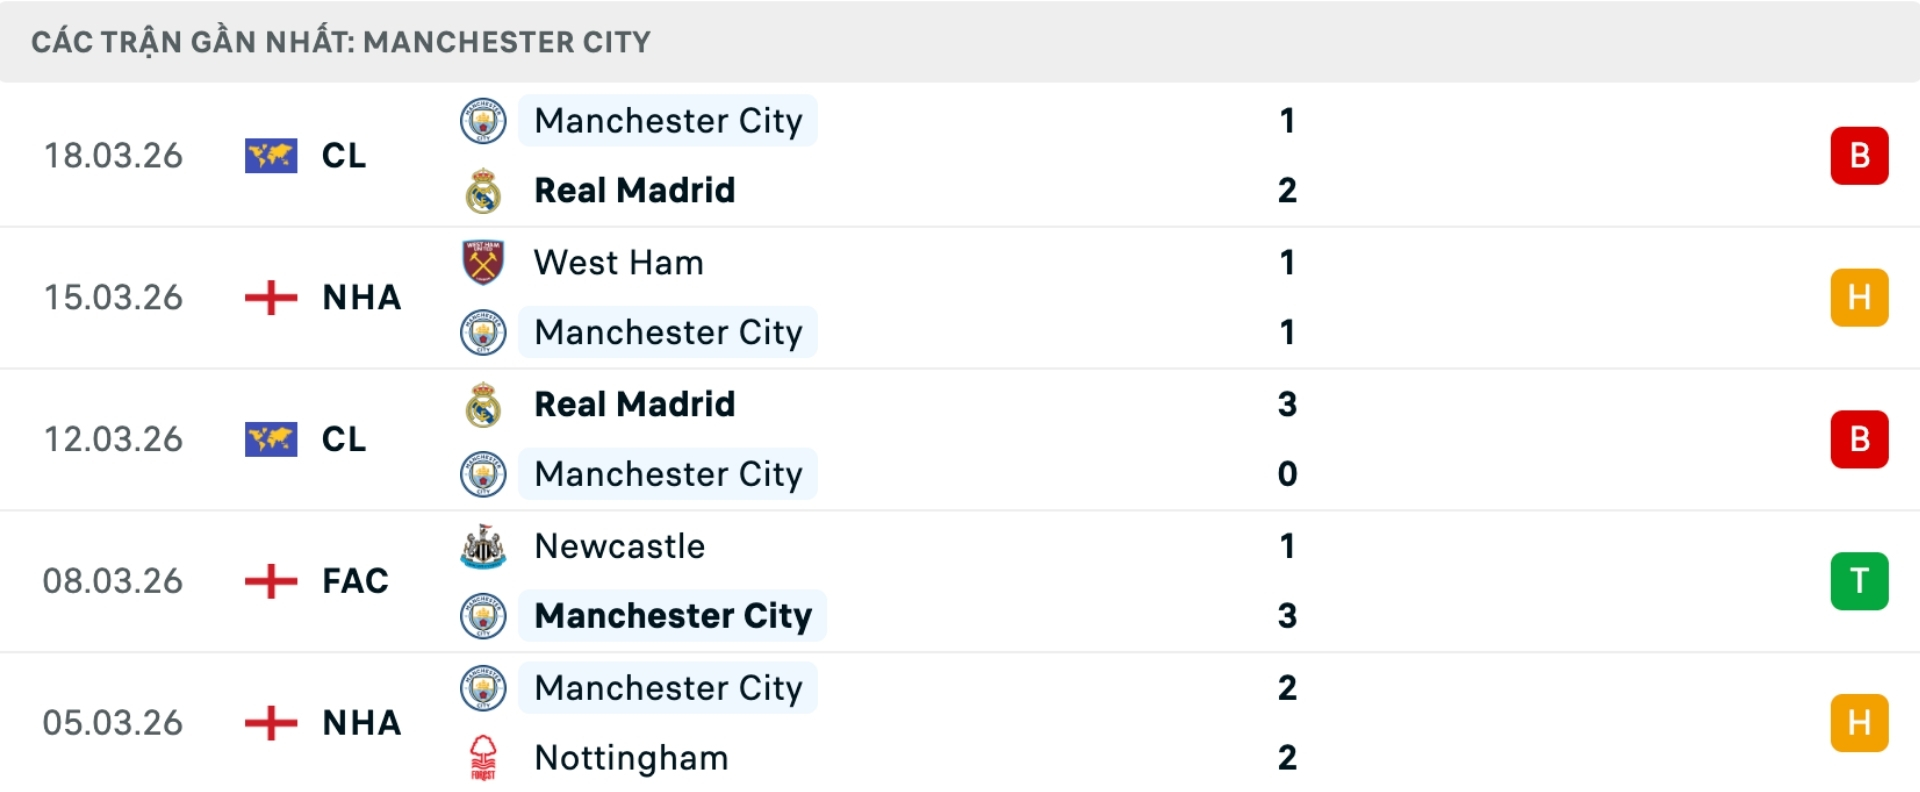Screen dimensions: 1920x792
Task: Click Real Madrid crest in 18.03.26 match
Action: coord(483,191)
